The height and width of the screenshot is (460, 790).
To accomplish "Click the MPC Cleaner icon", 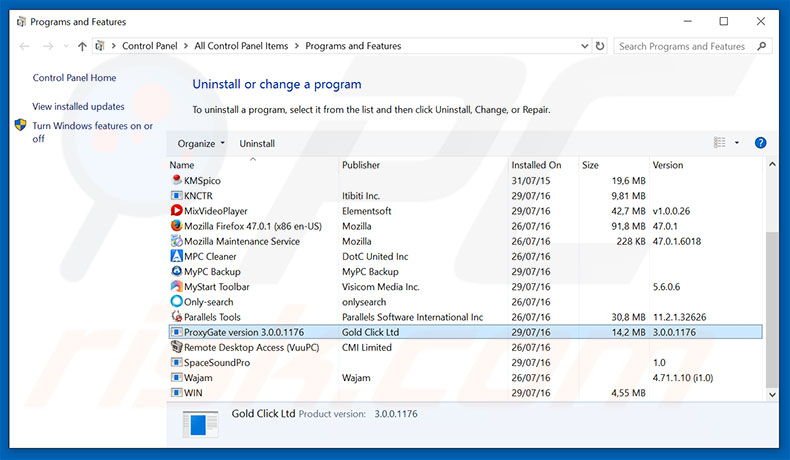I will (176, 255).
